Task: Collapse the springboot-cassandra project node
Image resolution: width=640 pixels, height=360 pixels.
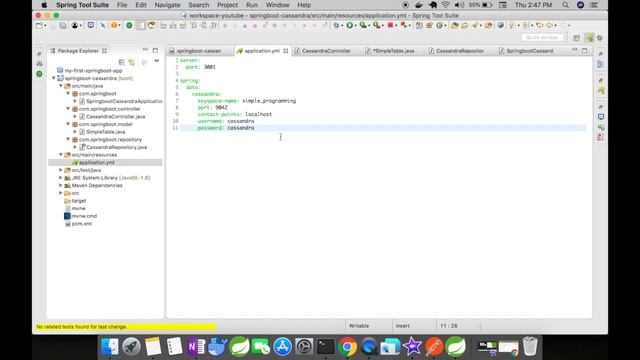Action: [x=53, y=78]
